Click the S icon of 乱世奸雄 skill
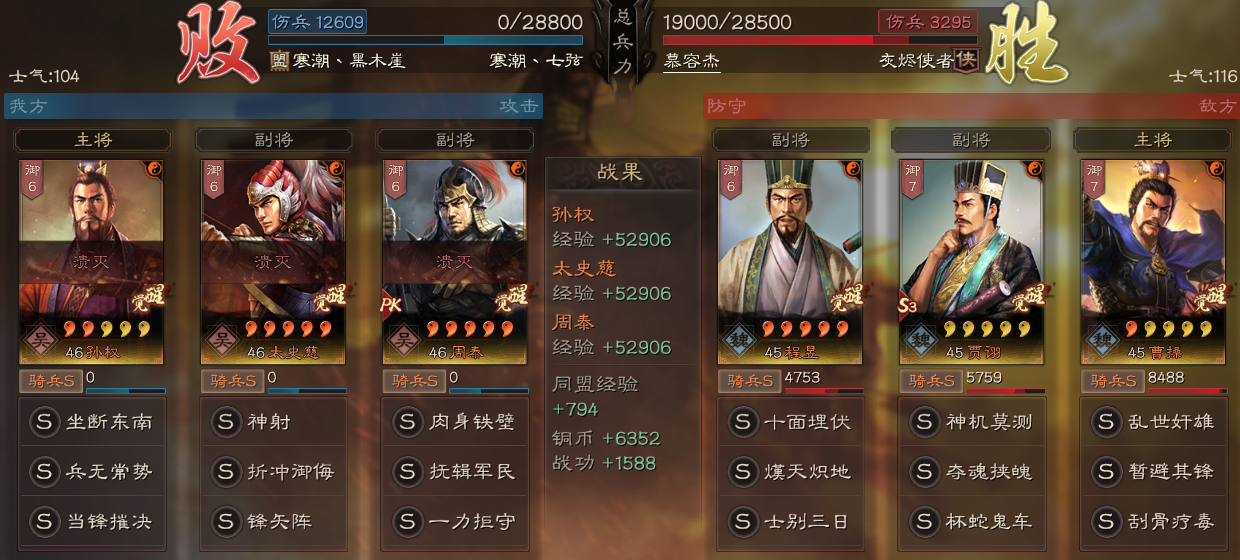The image size is (1240, 560). pos(1106,422)
